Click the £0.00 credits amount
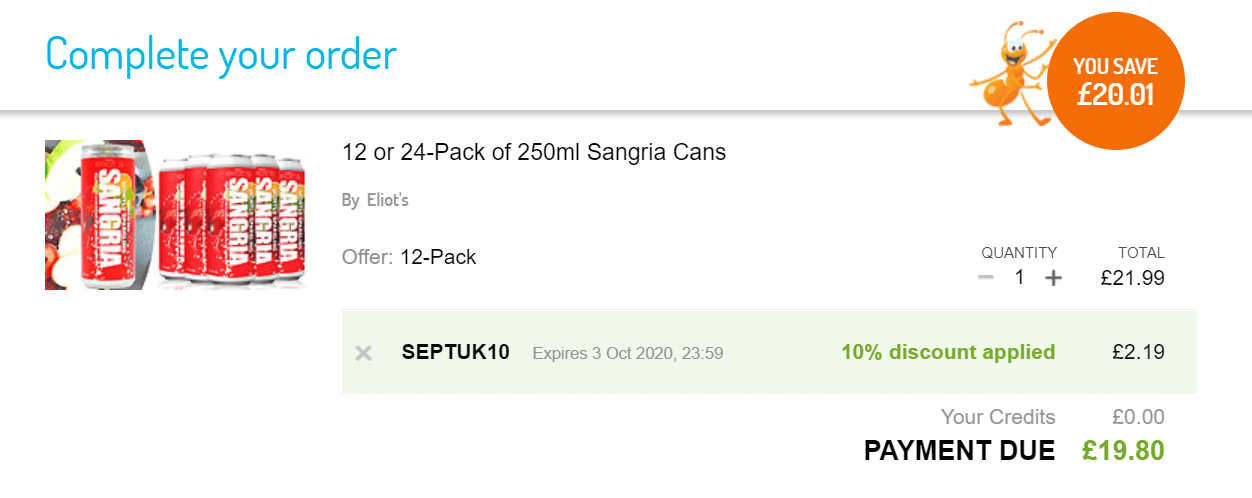 [x=1138, y=417]
